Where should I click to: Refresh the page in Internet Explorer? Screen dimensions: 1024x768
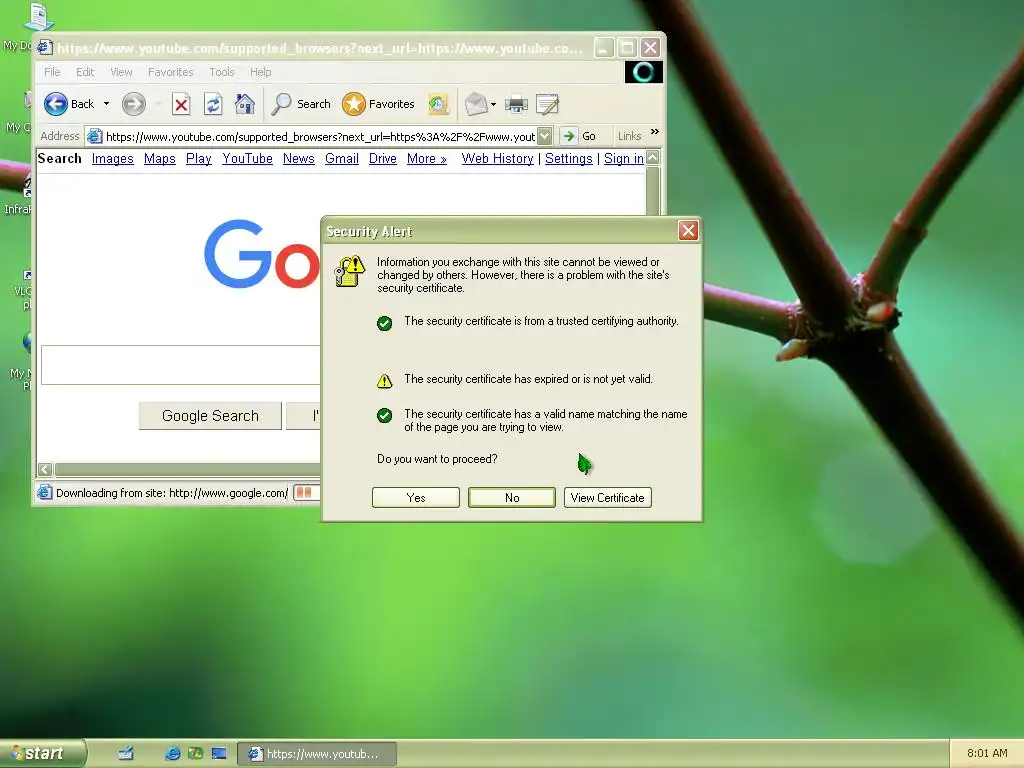[213, 104]
